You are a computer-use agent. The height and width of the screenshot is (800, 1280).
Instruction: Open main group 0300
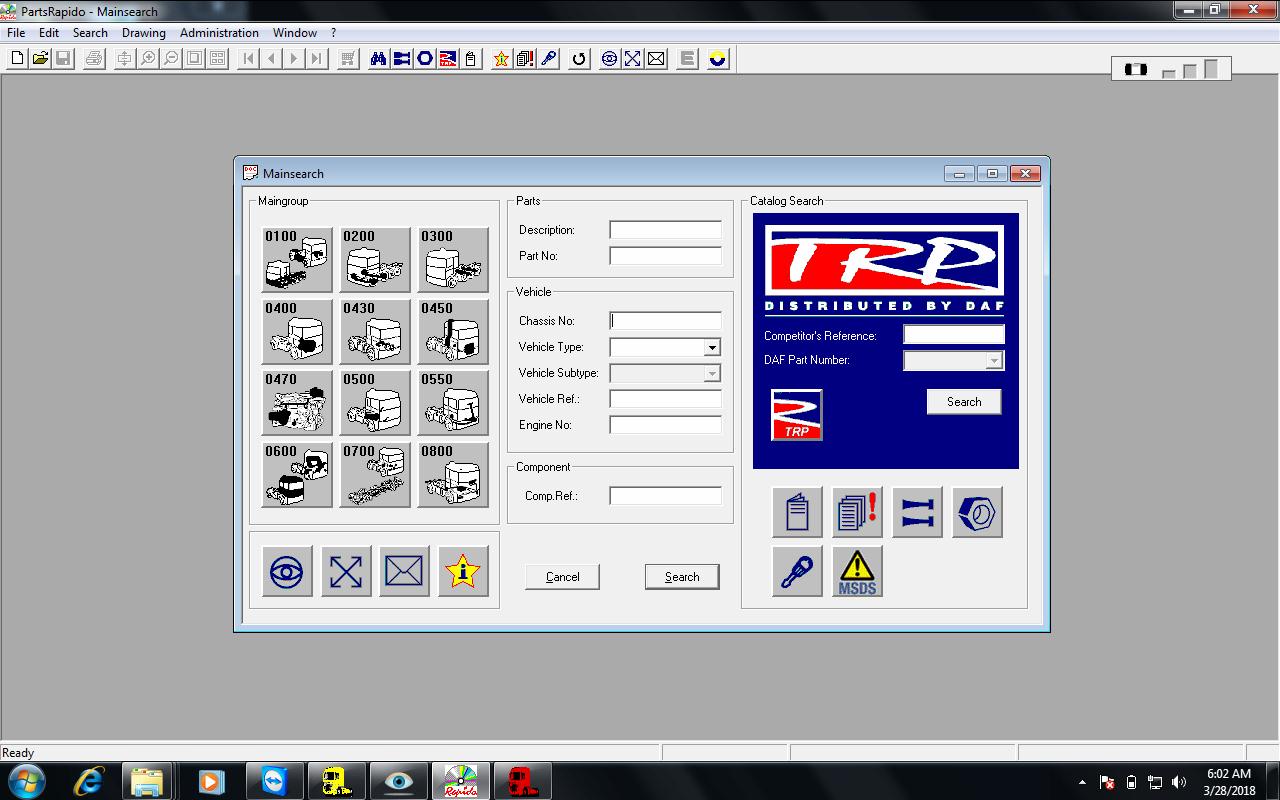[x=453, y=260]
